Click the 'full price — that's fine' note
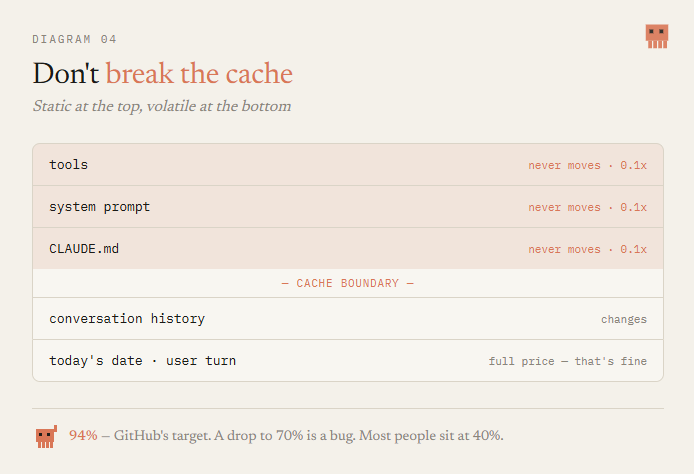 point(567,362)
